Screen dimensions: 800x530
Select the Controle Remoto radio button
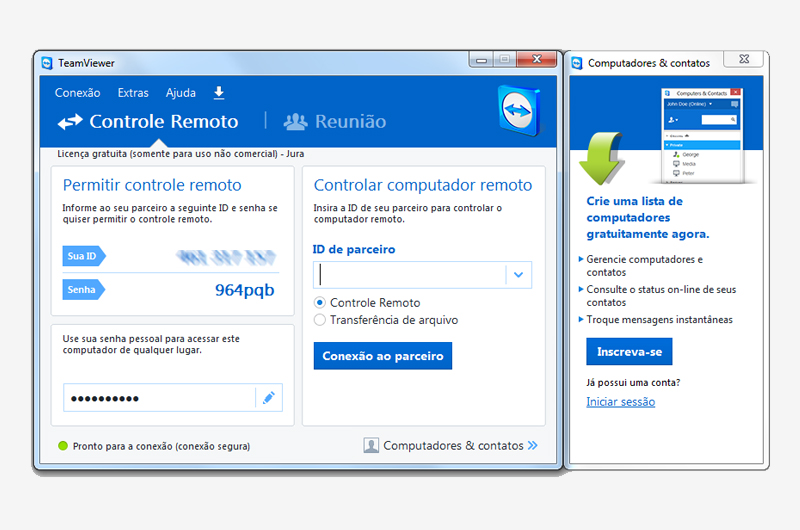319,302
